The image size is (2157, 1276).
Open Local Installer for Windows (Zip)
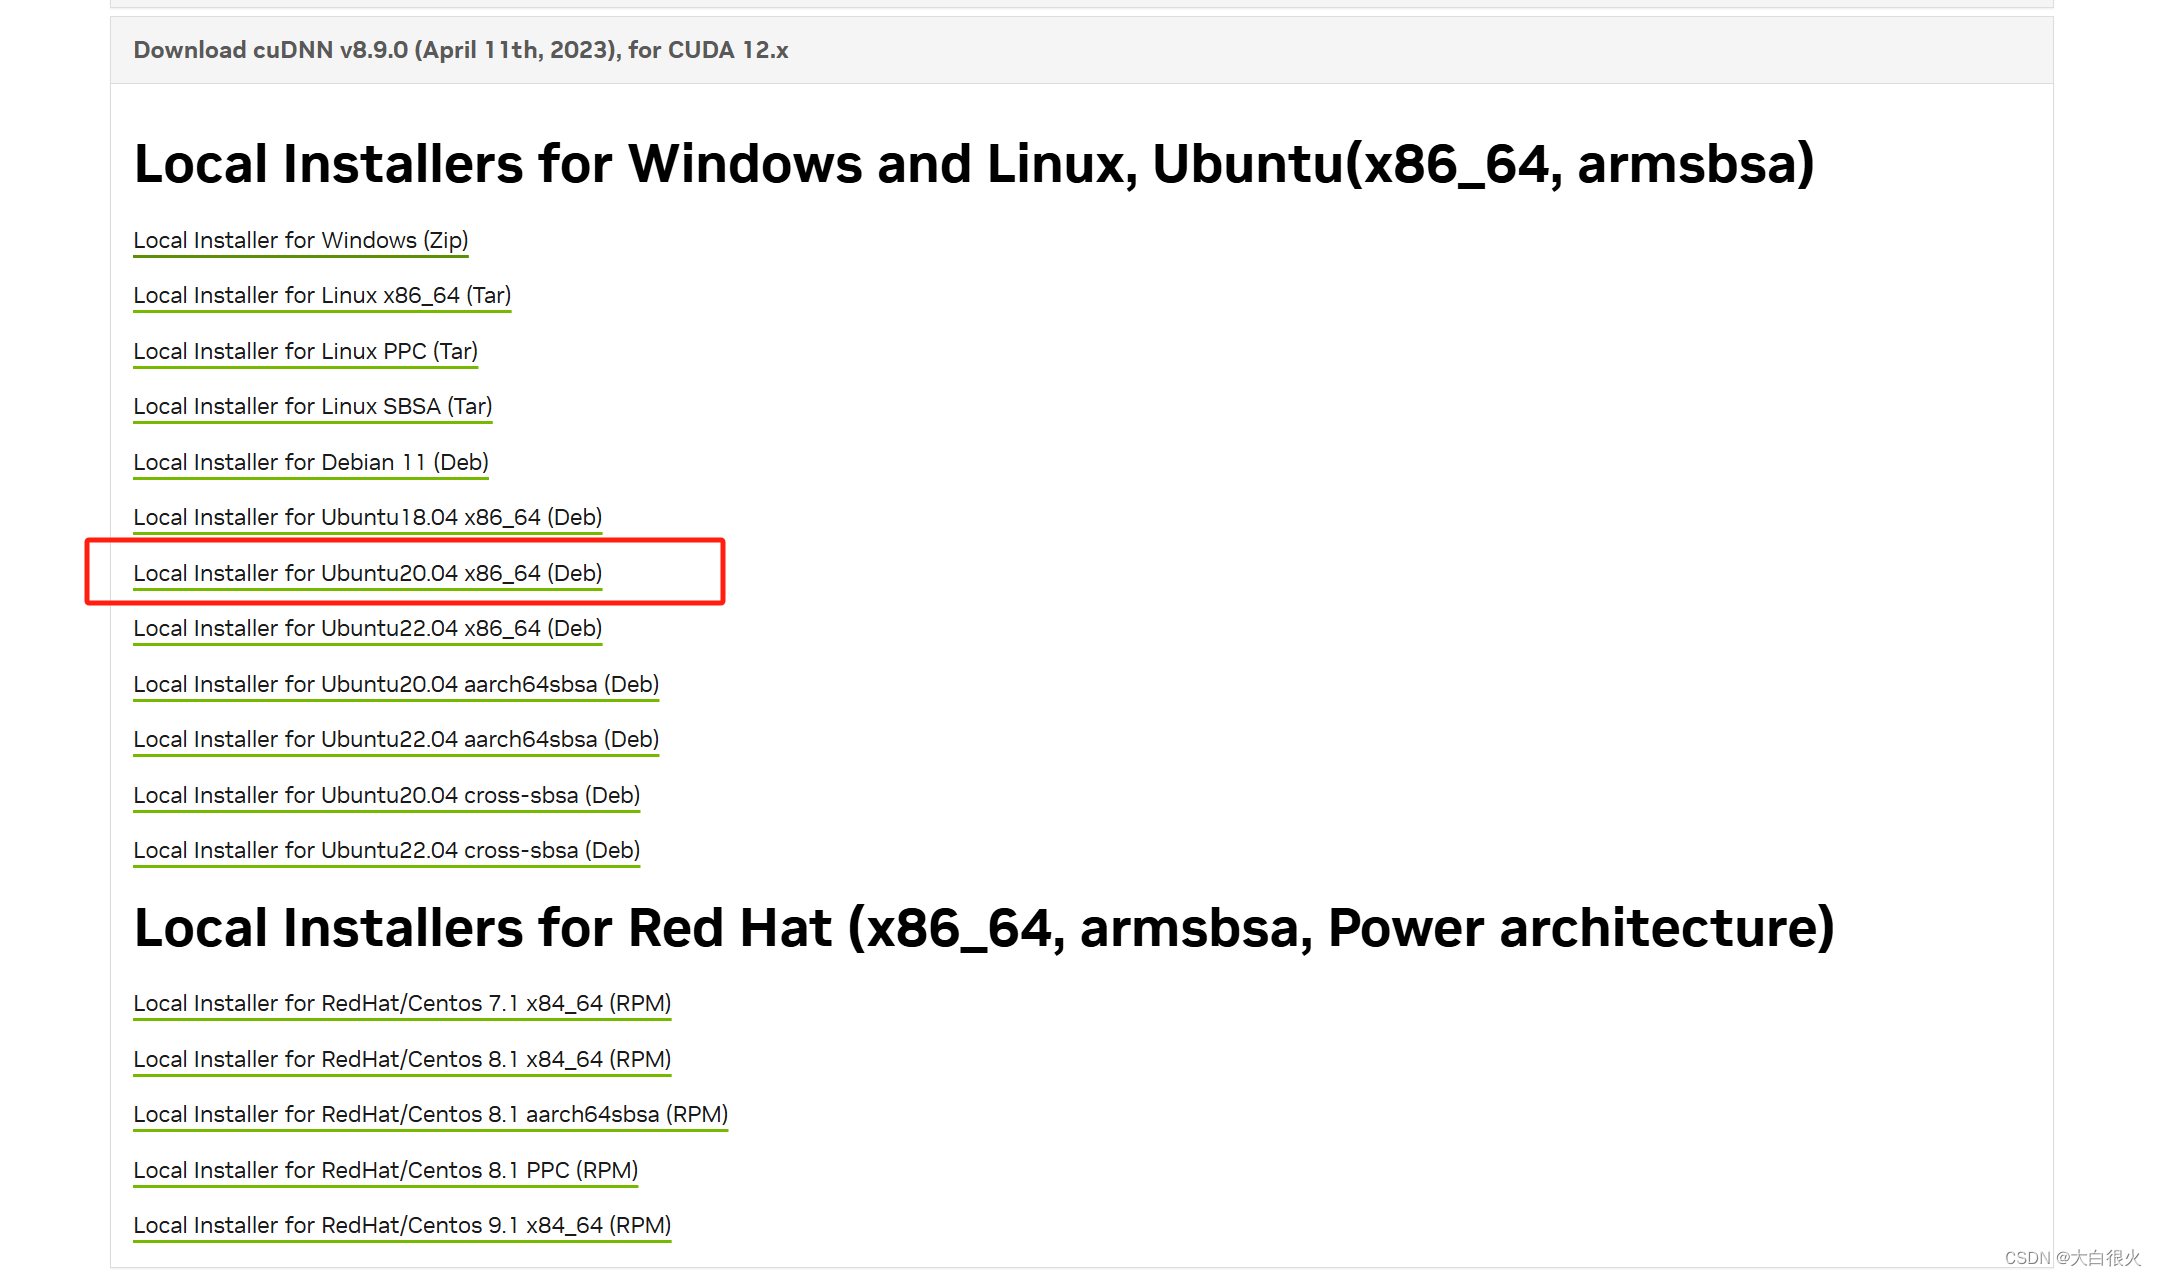point(301,241)
